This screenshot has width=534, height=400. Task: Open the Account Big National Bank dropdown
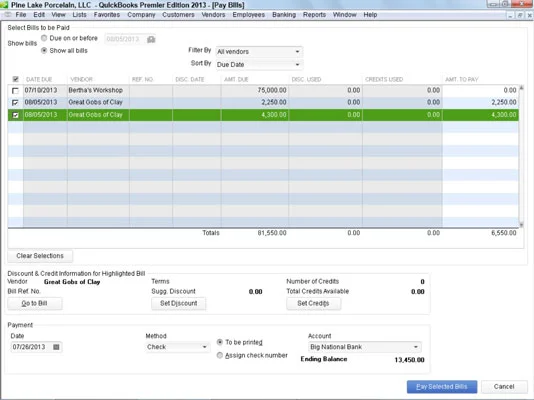tap(364, 347)
